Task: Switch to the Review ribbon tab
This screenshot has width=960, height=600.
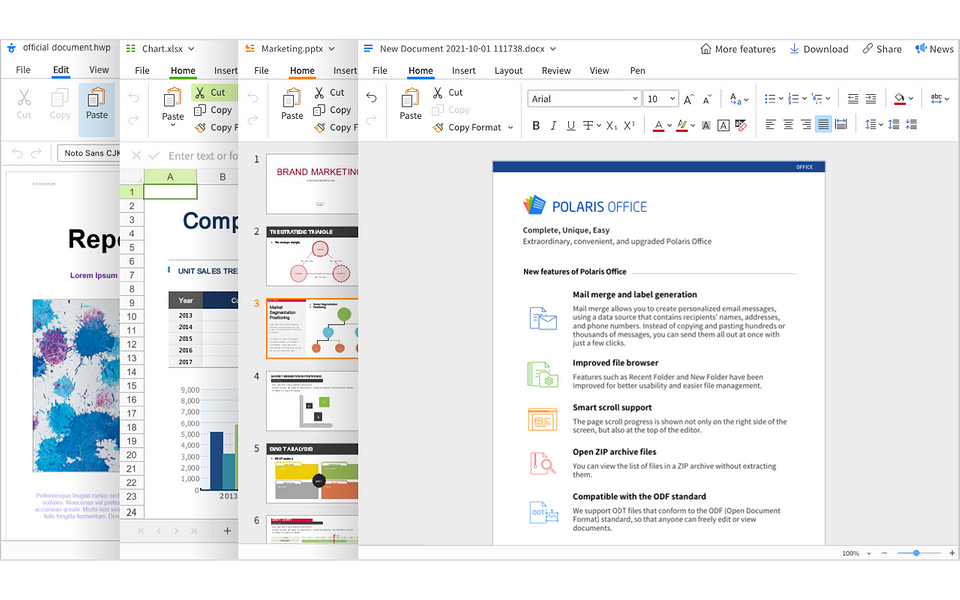Action: click(555, 70)
